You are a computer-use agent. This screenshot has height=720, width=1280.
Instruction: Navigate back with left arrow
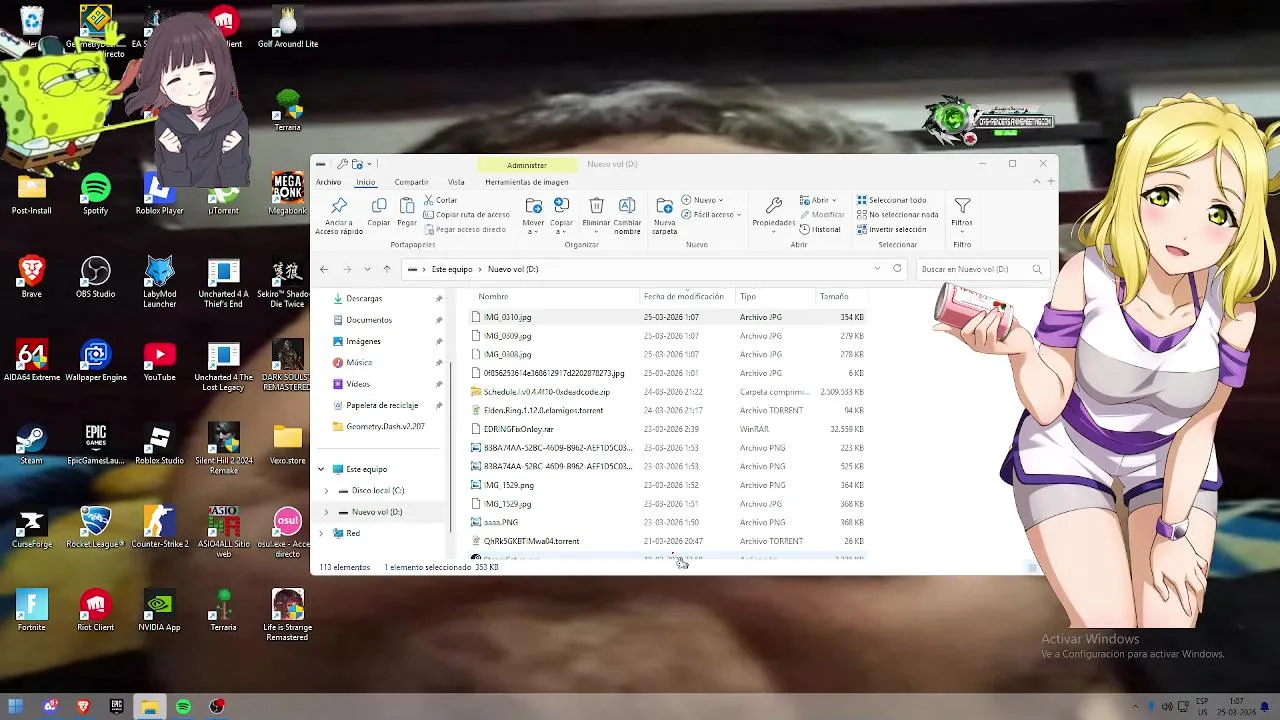click(x=324, y=269)
